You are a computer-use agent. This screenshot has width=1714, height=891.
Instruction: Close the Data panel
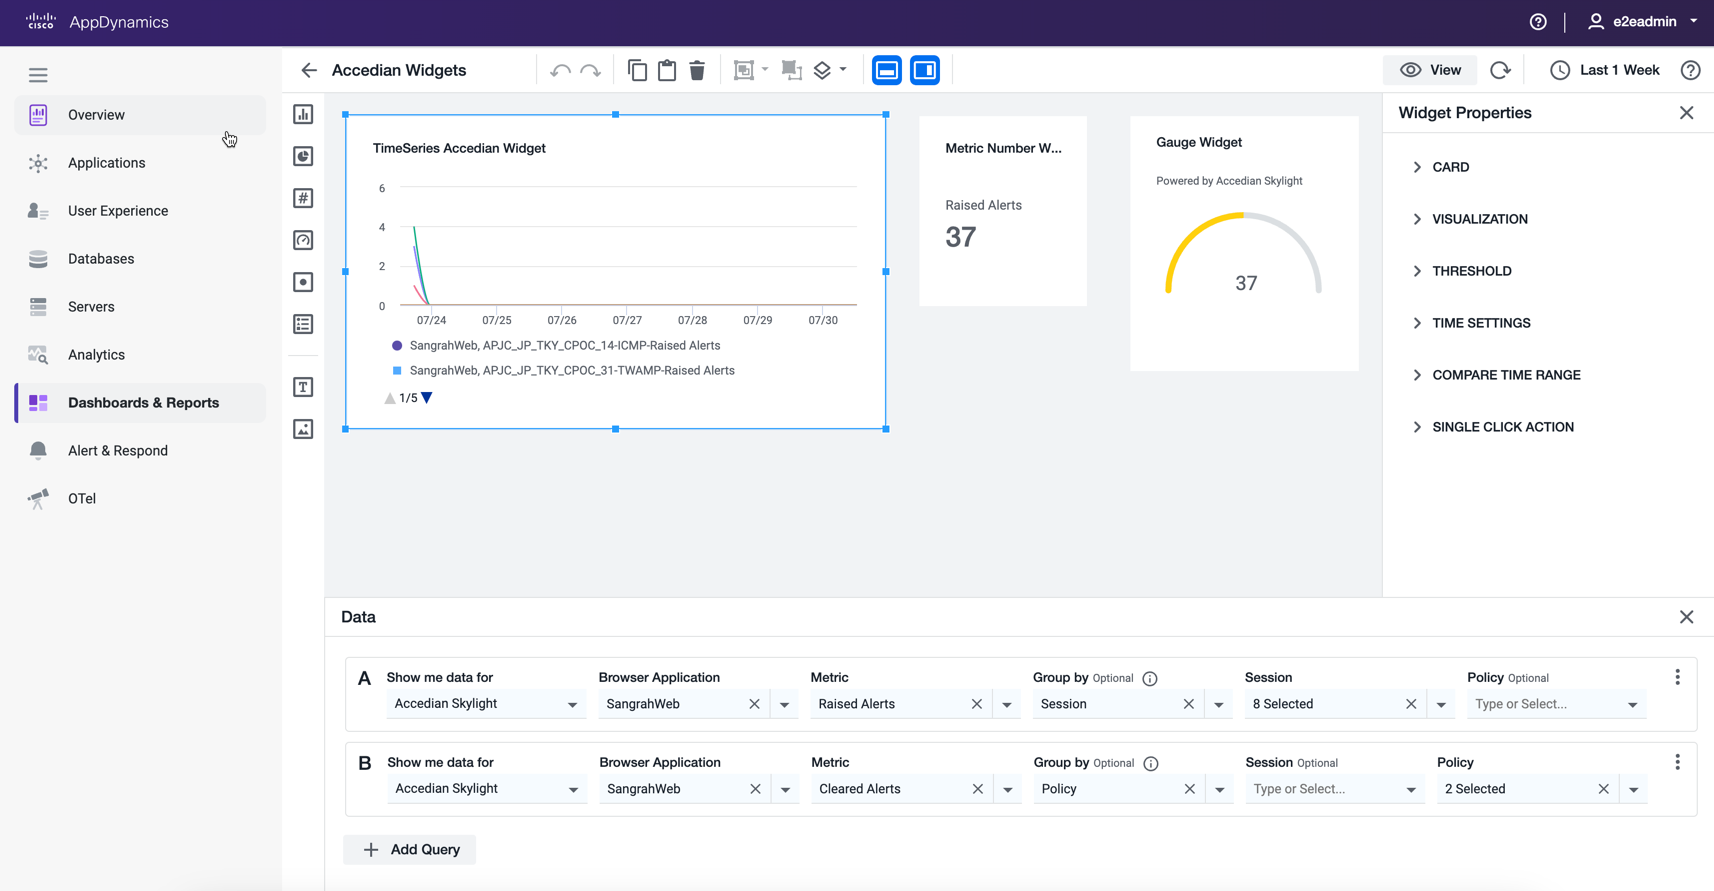pos(1686,617)
